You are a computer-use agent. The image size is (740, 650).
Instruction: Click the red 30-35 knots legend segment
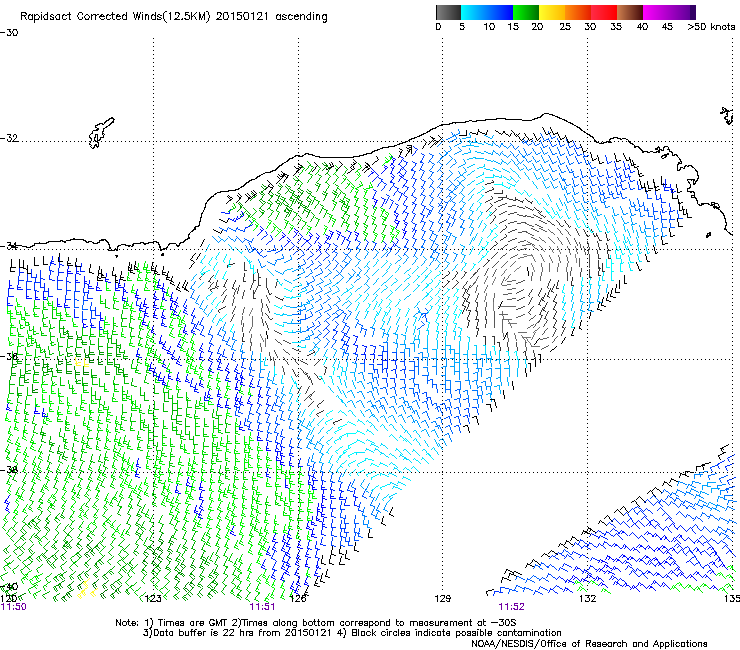(x=604, y=12)
